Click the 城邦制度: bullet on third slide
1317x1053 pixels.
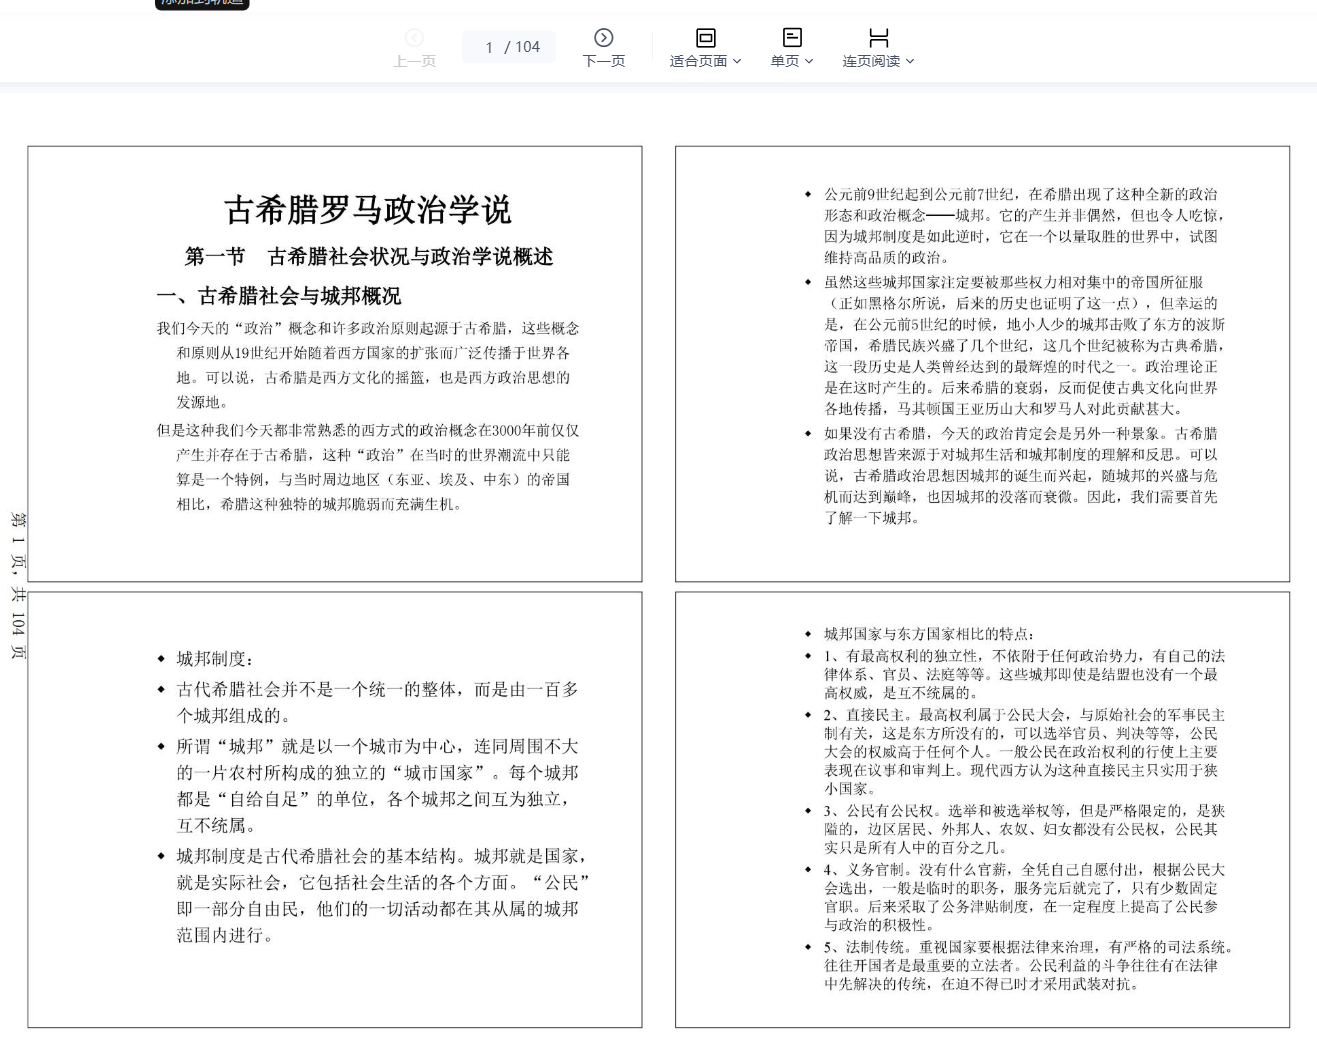pos(215,658)
